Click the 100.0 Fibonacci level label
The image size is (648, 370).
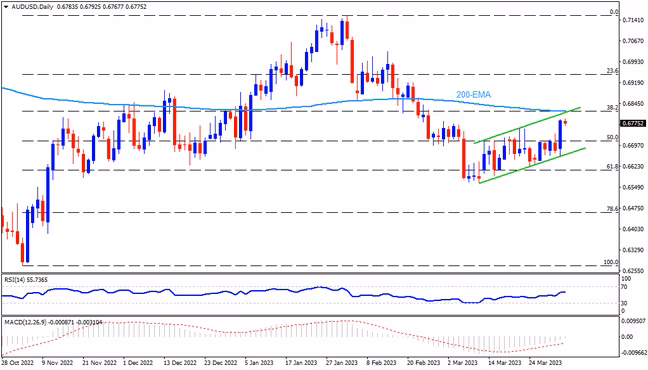click(611, 262)
